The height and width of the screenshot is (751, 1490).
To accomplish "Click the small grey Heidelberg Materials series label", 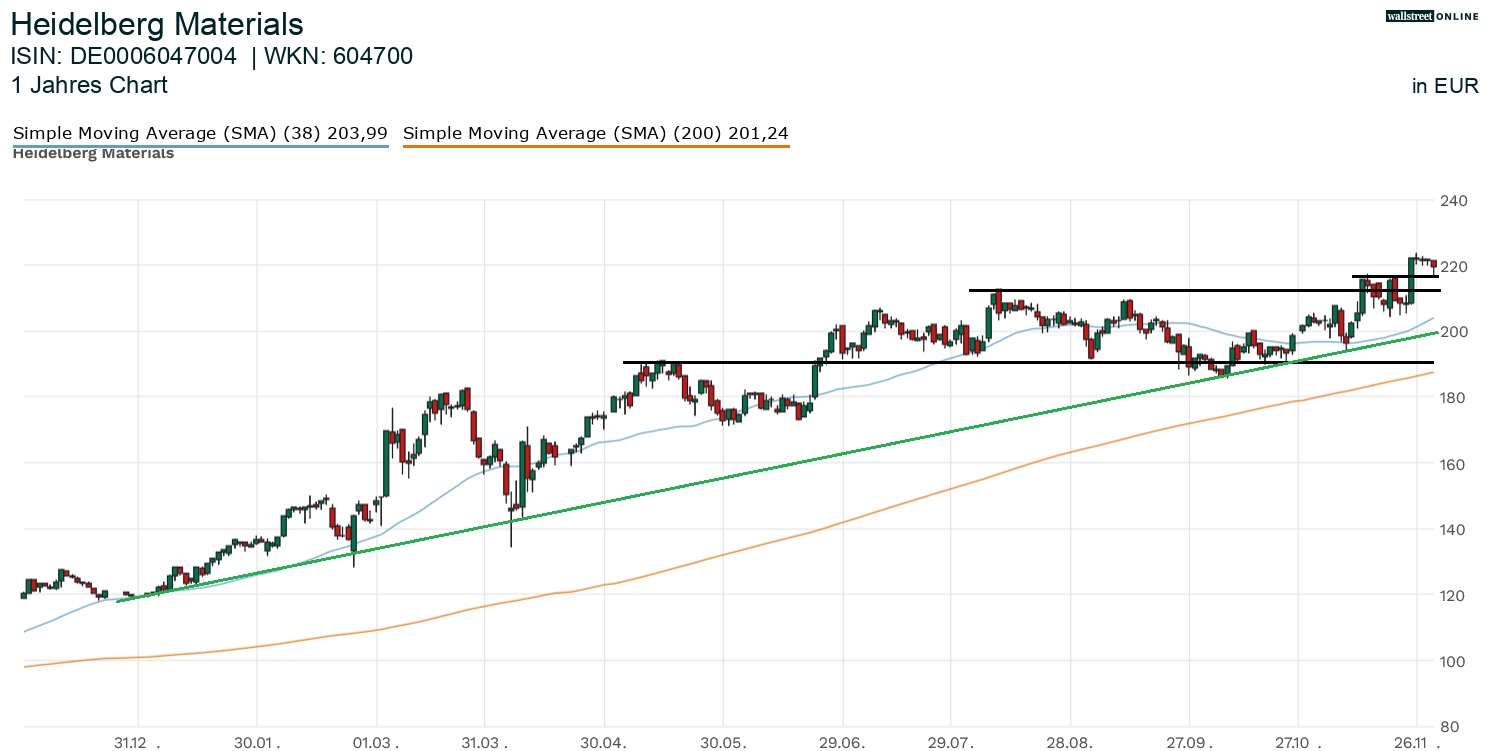I will click(93, 154).
